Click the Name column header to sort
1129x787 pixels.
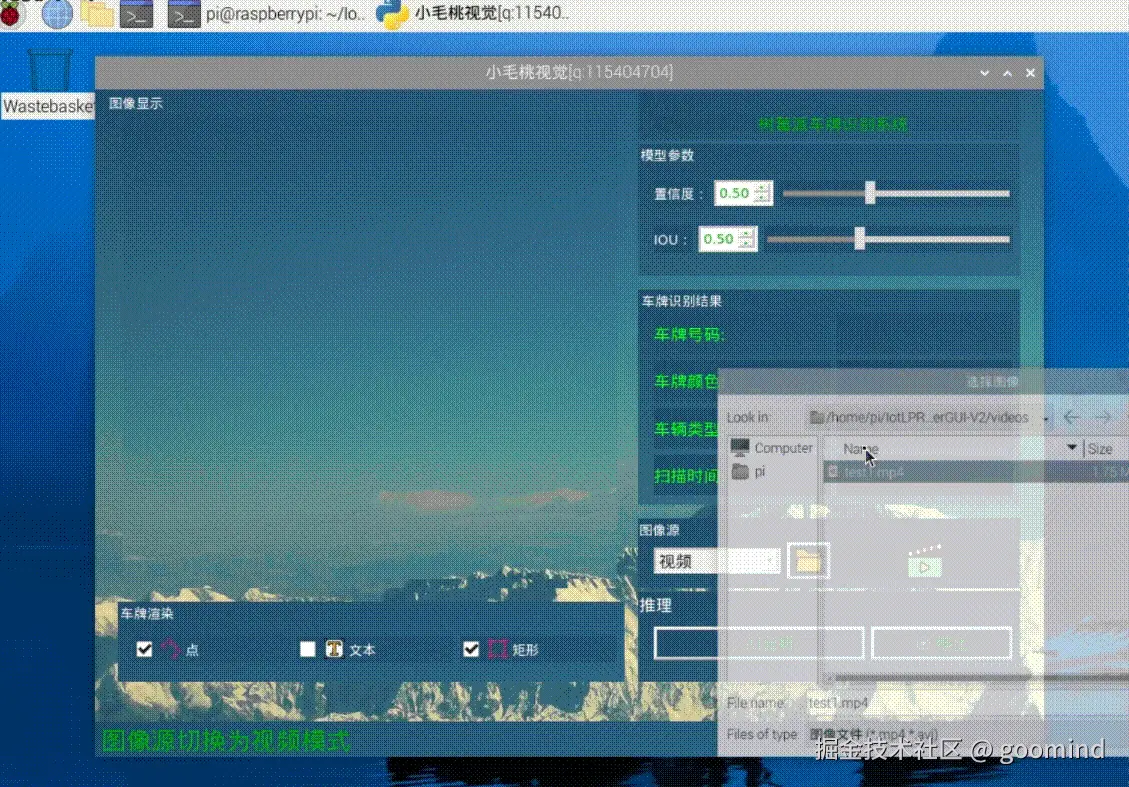click(862, 448)
